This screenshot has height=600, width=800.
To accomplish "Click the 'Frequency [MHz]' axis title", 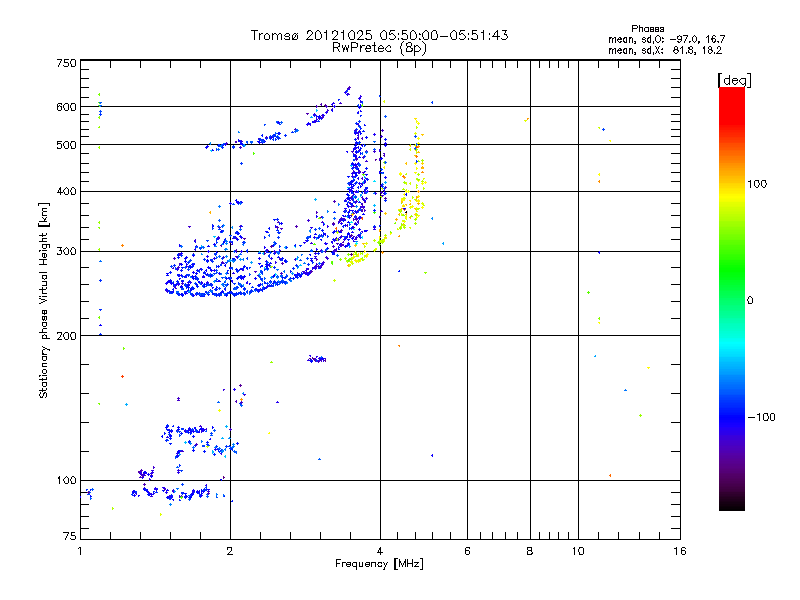I will (x=379, y=564).
